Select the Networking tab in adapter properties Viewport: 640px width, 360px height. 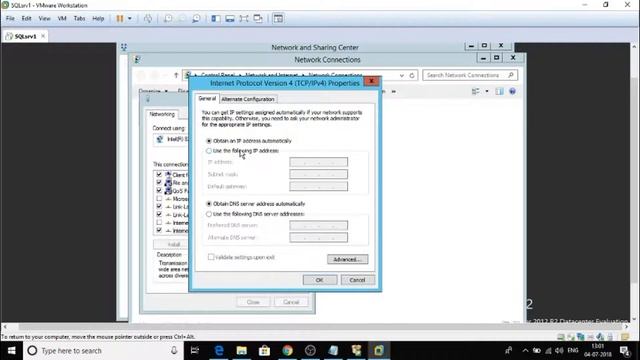[162, 114]
